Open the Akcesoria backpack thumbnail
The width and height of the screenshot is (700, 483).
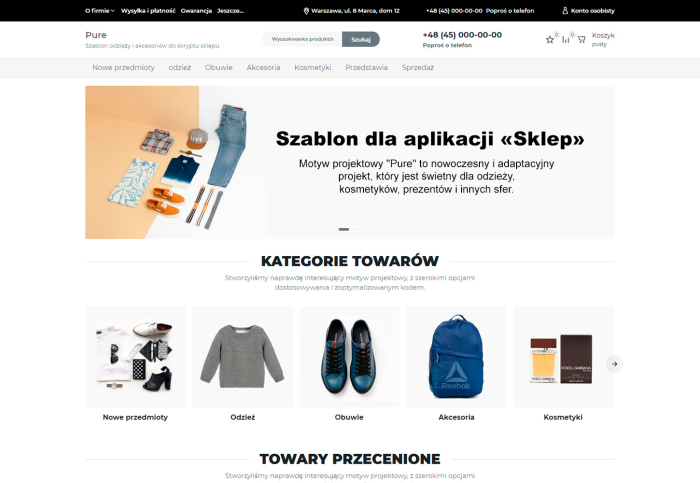(456, 356)
